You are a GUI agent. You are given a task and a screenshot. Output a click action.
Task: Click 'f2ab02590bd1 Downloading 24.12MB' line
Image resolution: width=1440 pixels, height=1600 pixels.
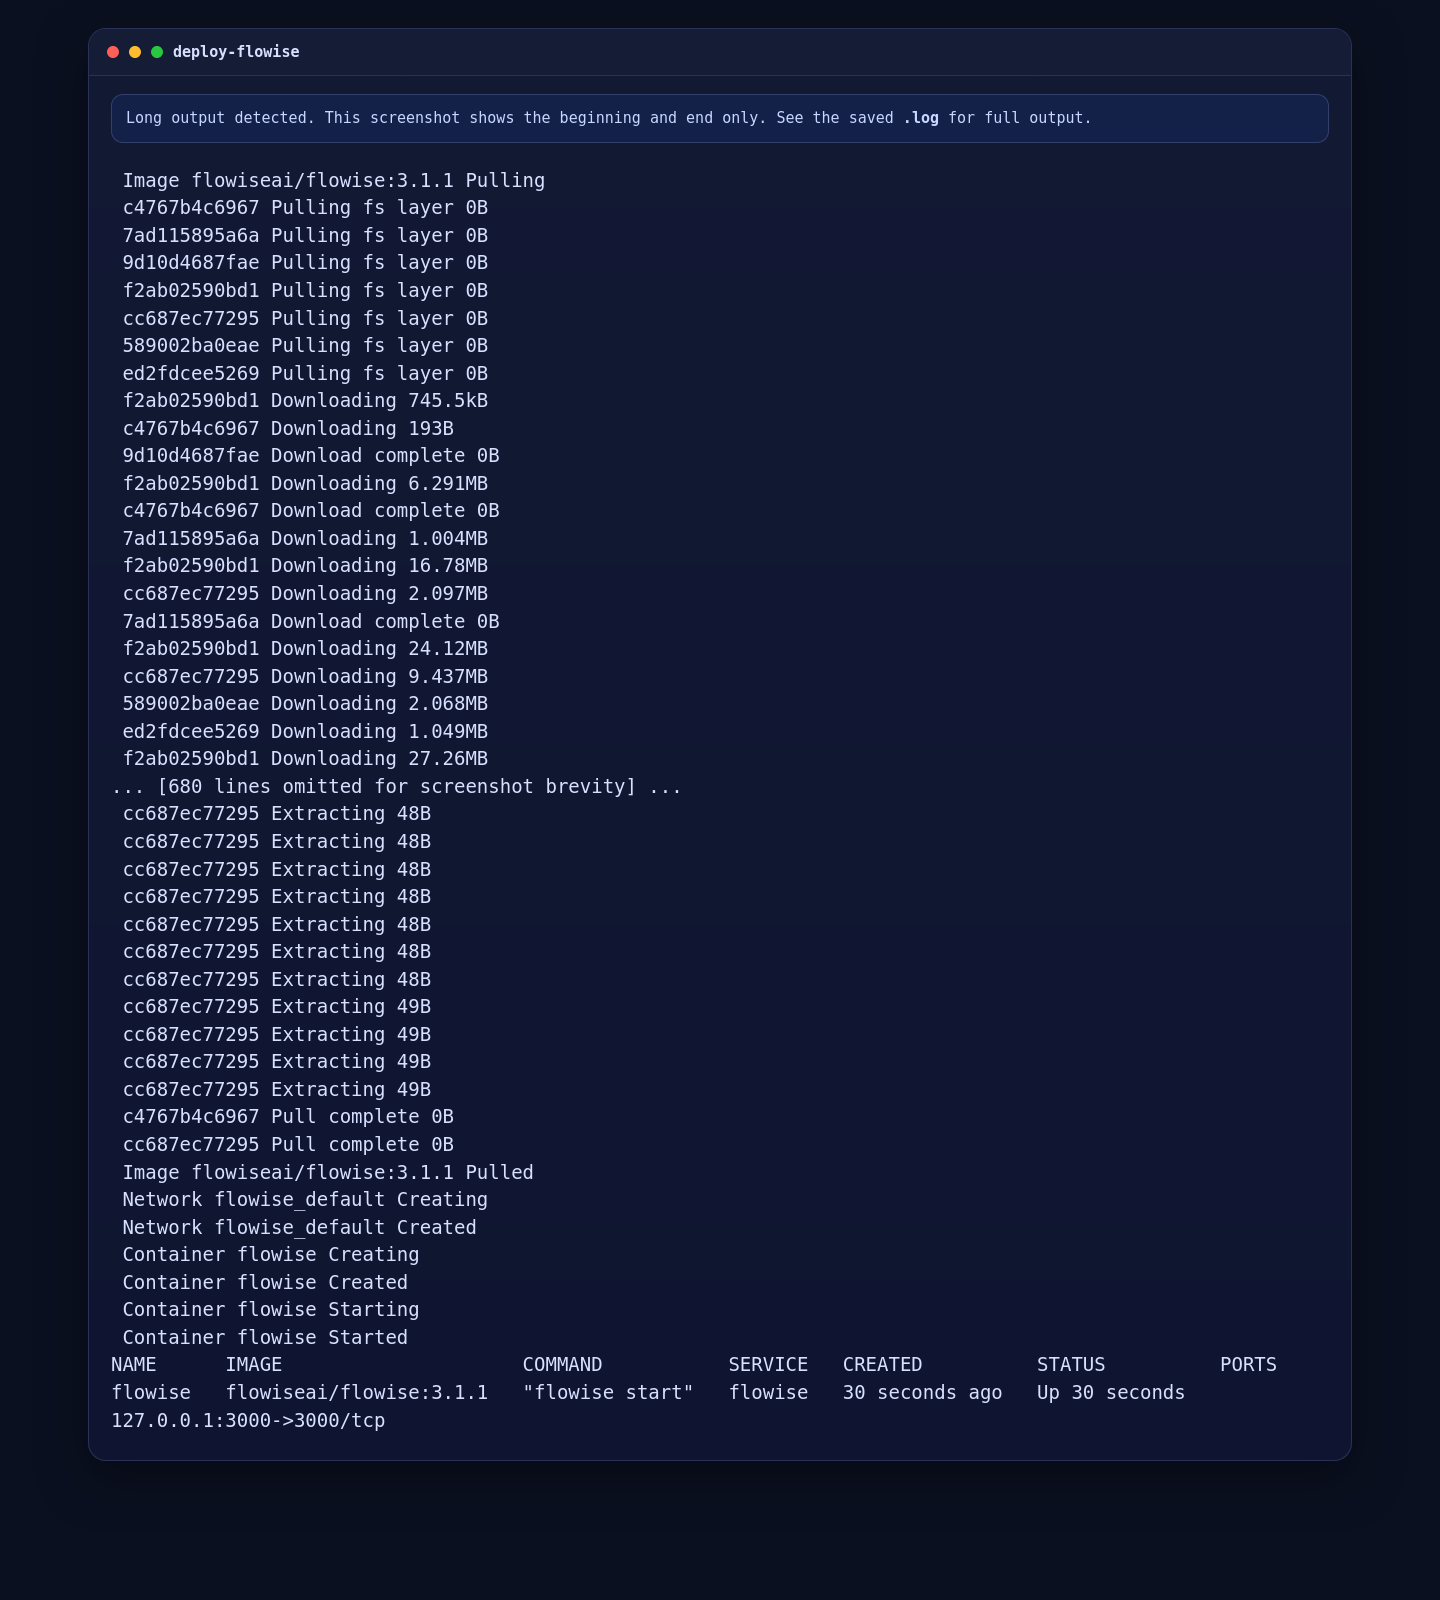[x=305, y=649]
